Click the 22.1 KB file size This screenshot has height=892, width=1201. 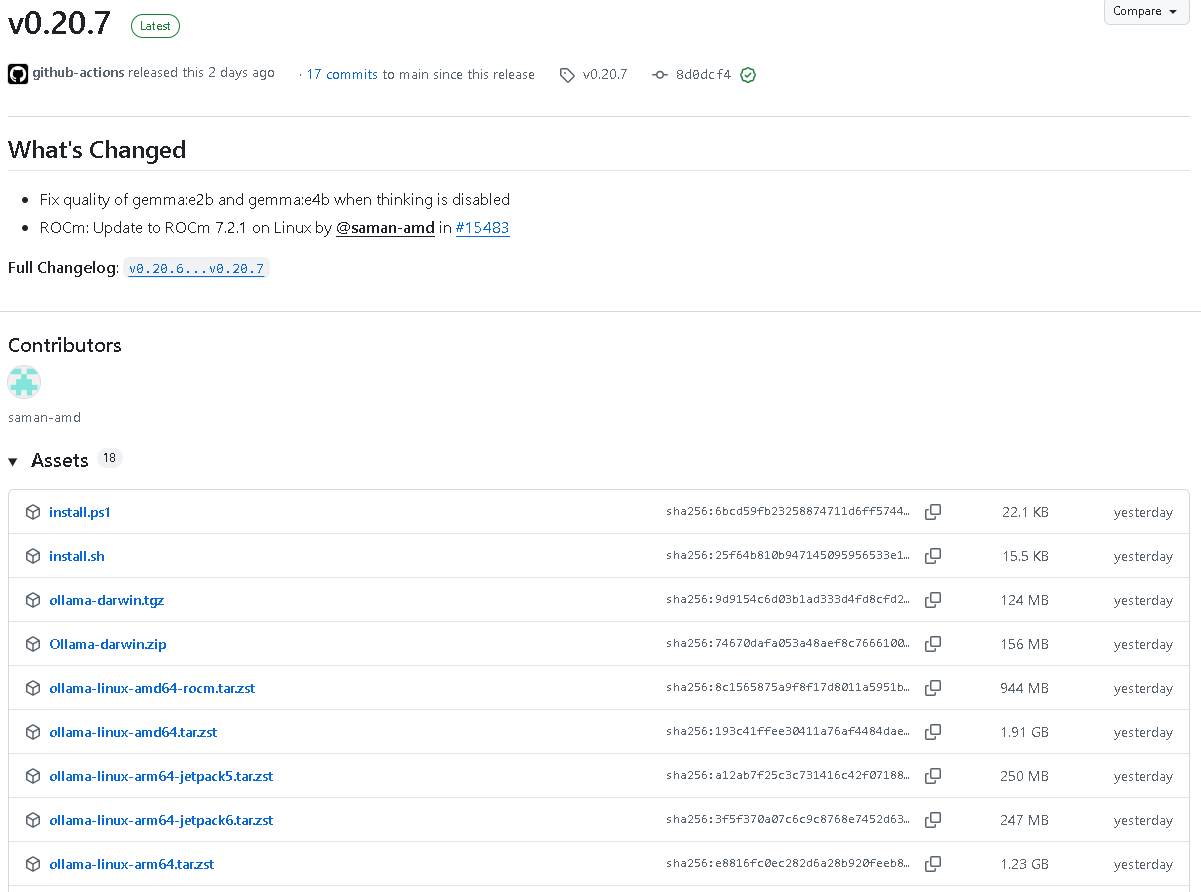tap(1025, 512)
